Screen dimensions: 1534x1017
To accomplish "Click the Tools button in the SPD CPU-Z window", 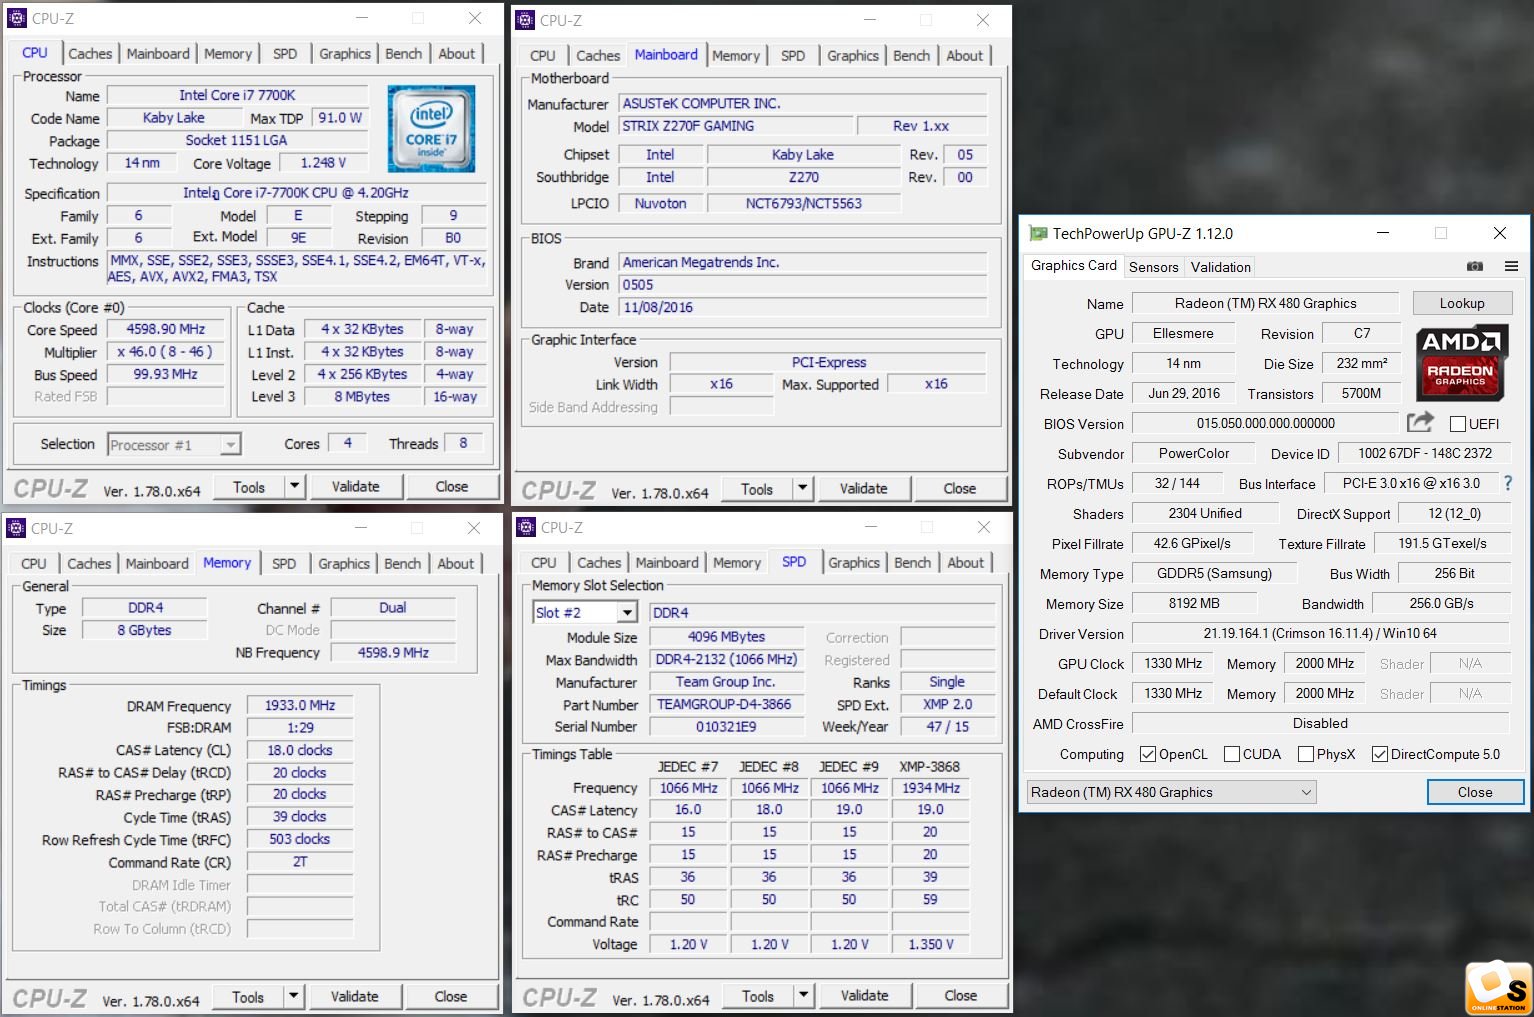I will coord(758,996).
